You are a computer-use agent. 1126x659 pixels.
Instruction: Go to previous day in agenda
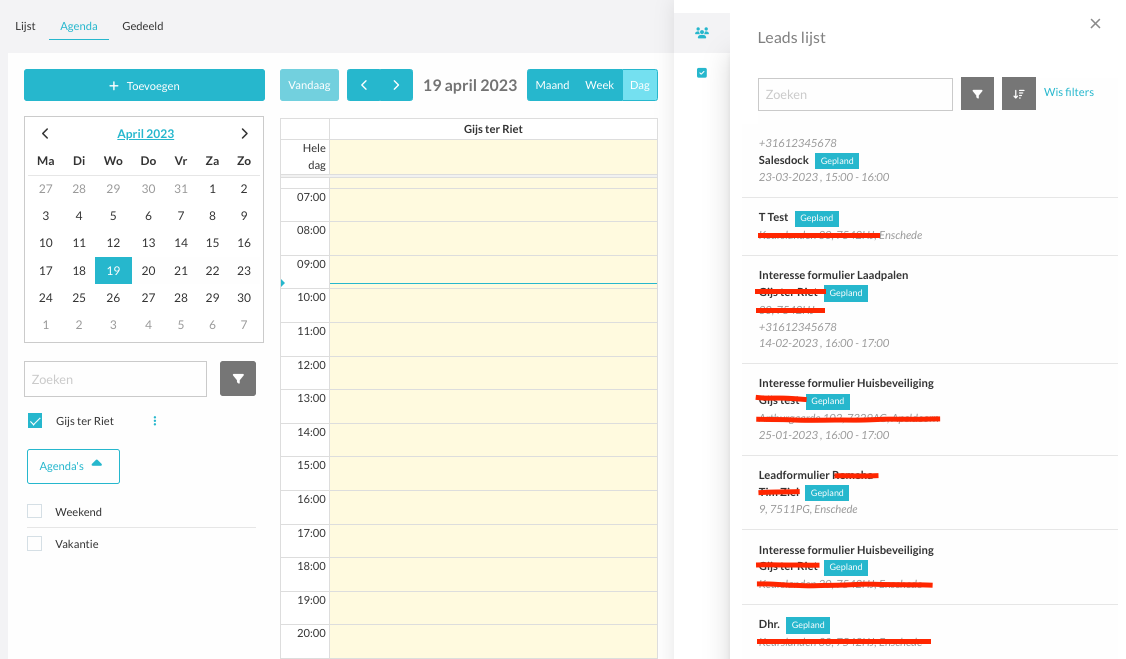pos(364,85)
